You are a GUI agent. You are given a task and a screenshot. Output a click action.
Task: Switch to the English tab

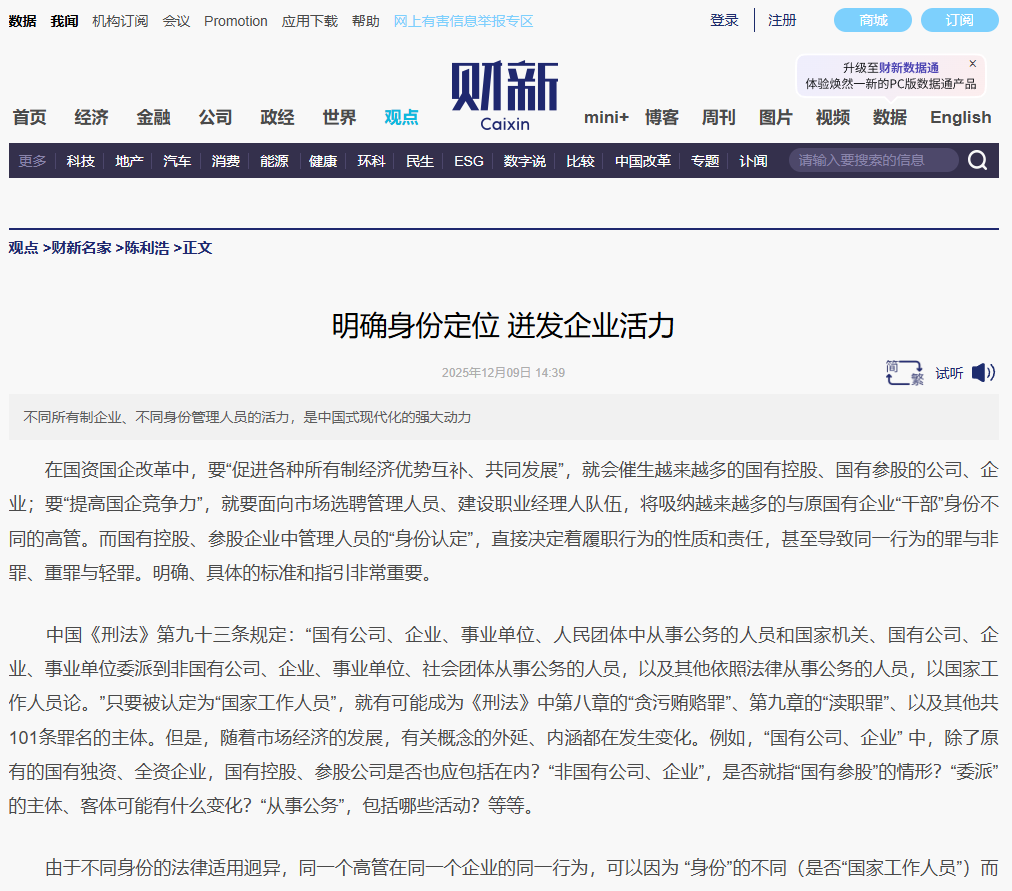click(959, 117)
